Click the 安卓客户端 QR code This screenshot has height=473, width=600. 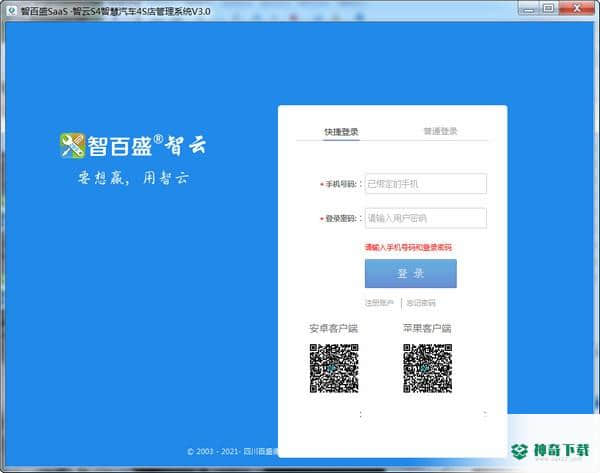click(334, 368)
